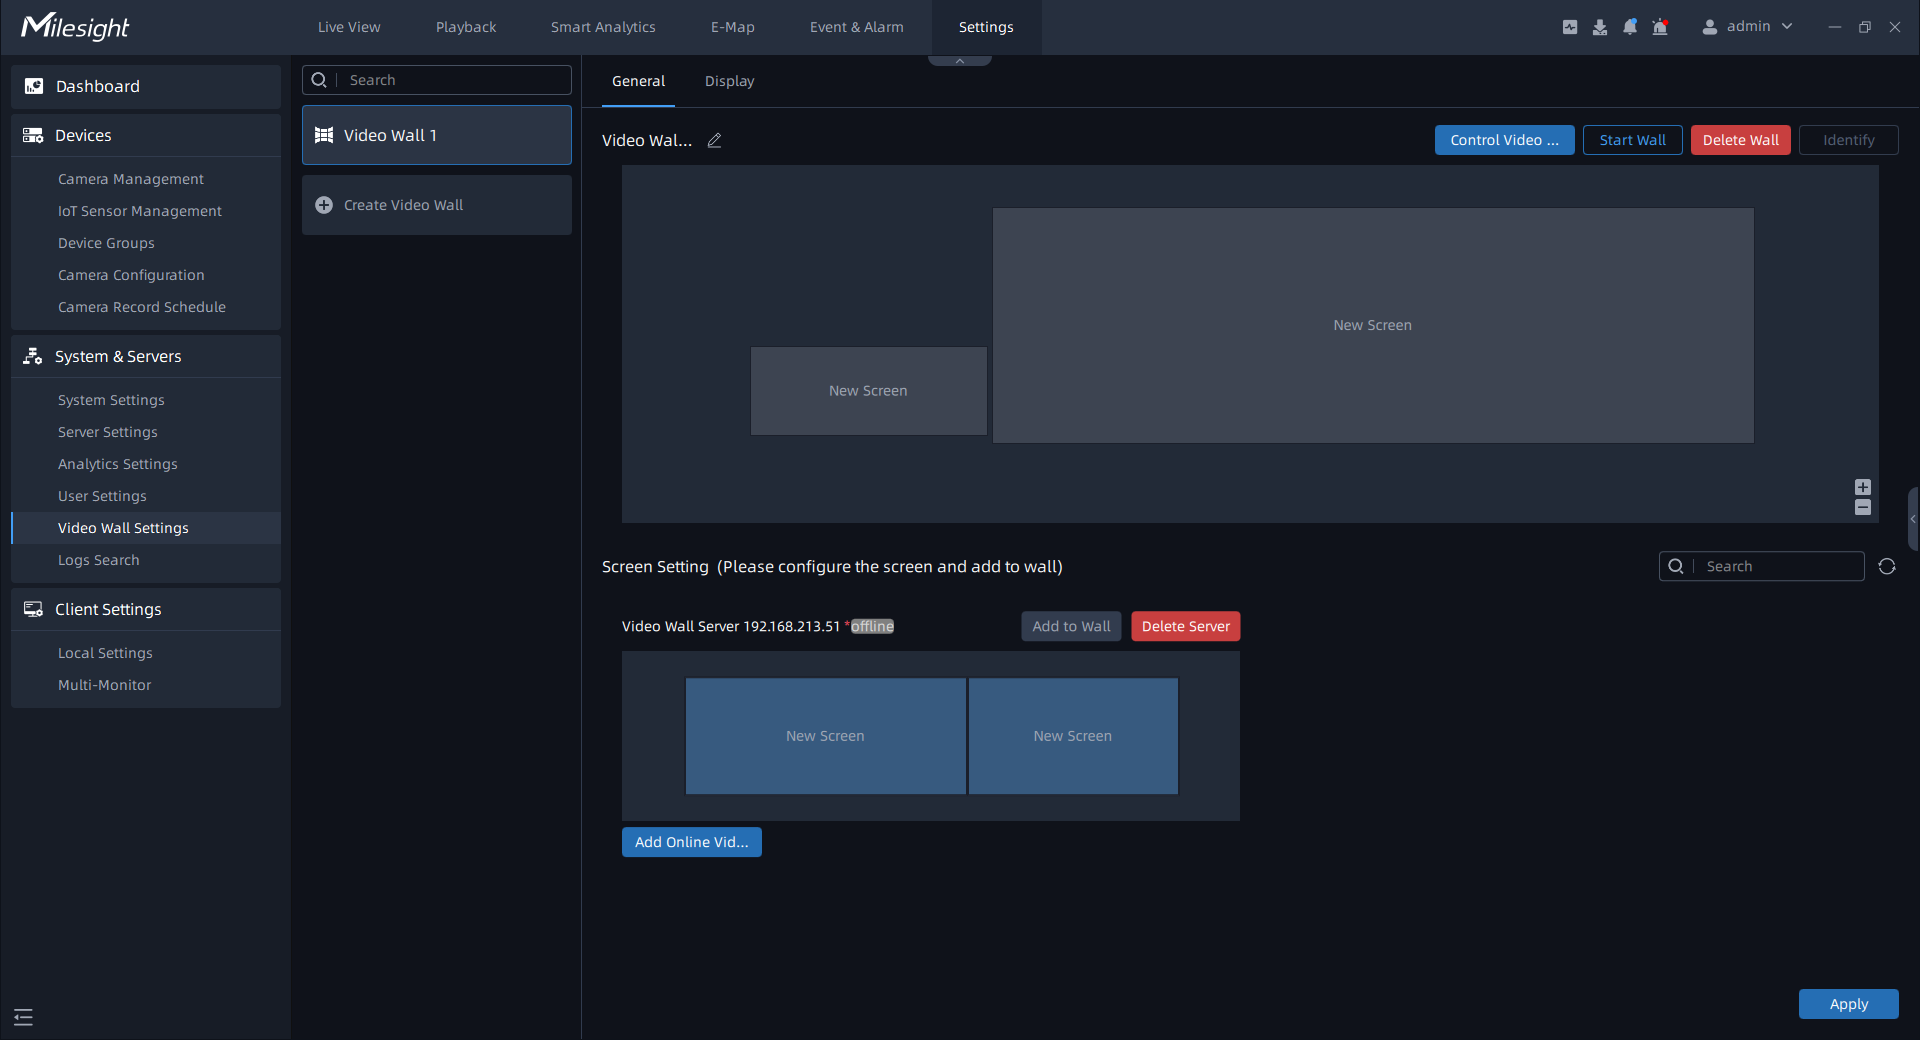Click the pencil icon to rename video wall
Viewport: 1920px width, 1040px height.
(714, 141)
